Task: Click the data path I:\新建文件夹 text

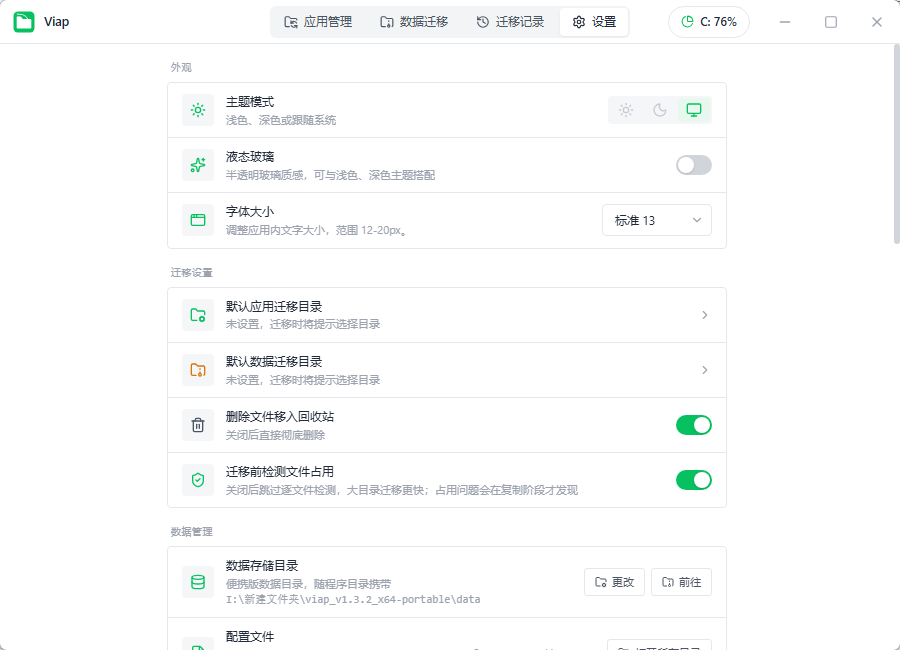Action: [353, 599]
